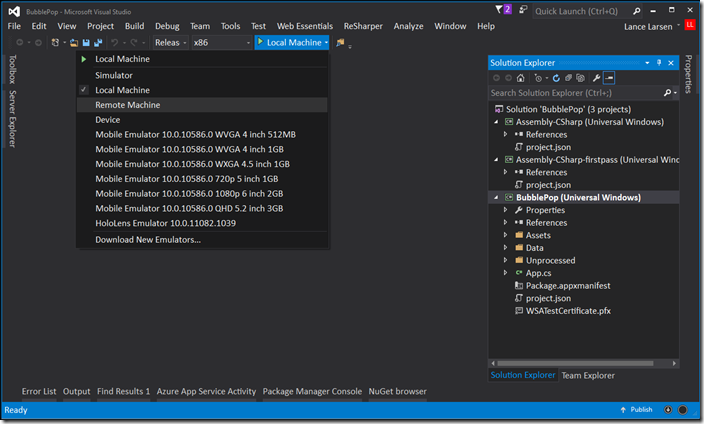Click Solution Explorer Home icon
Viewport: 704px width, 424px height.
tap(520, 78)
